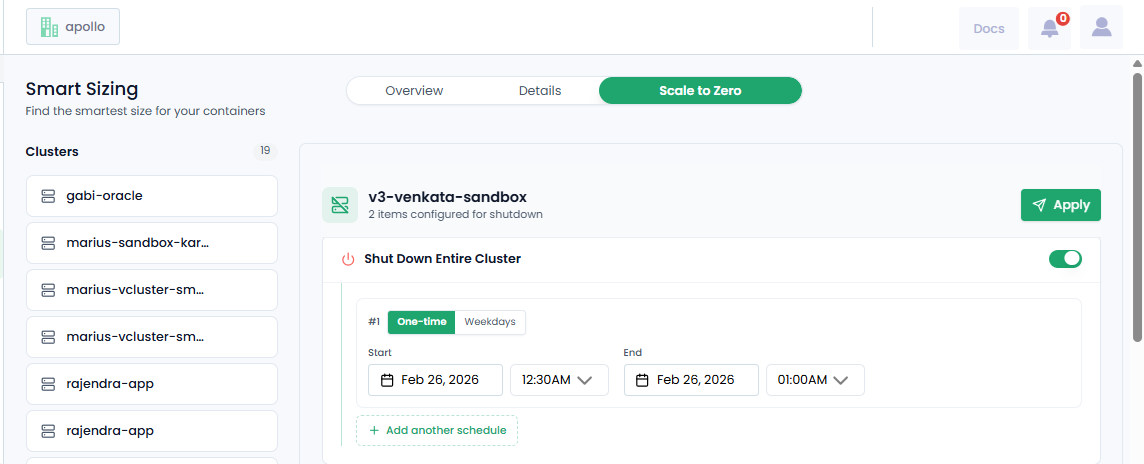Image resolution: width=1144 pixels, height=464 pixels.
Task: Click calendar icon in Start date field
Action: [x=387, y=380]
